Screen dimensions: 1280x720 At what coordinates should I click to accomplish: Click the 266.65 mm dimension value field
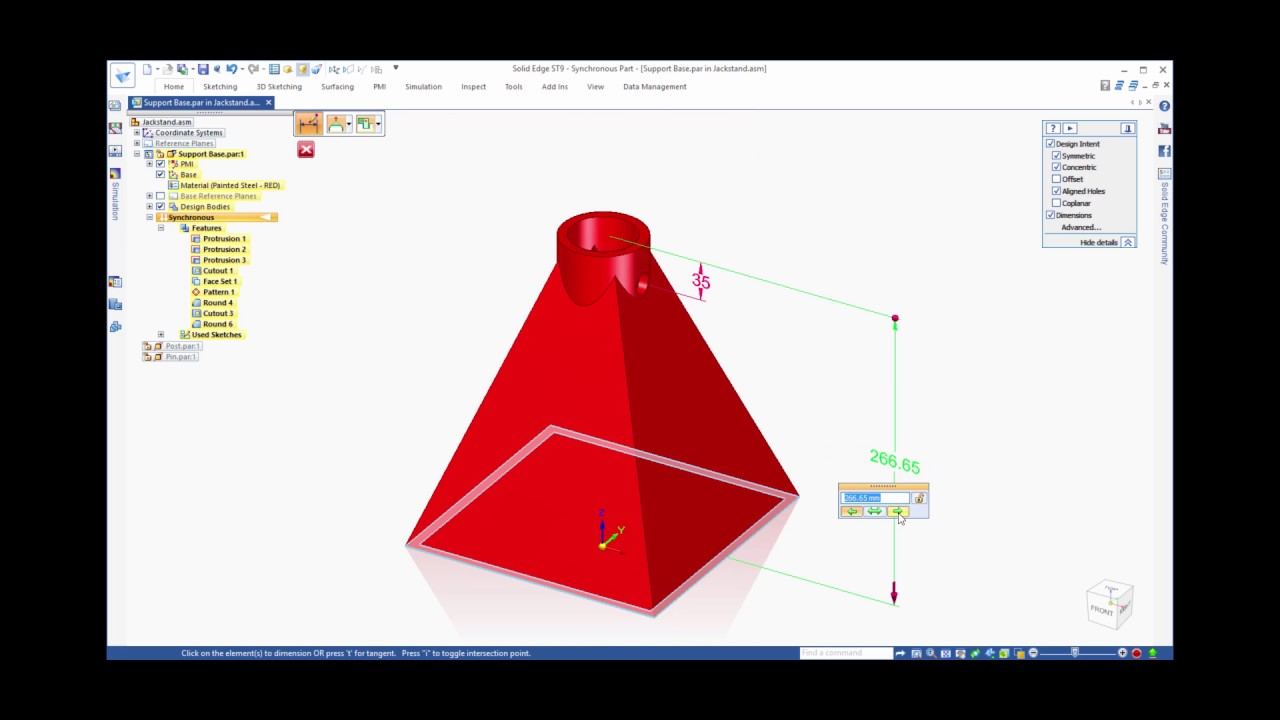point(875,498)
